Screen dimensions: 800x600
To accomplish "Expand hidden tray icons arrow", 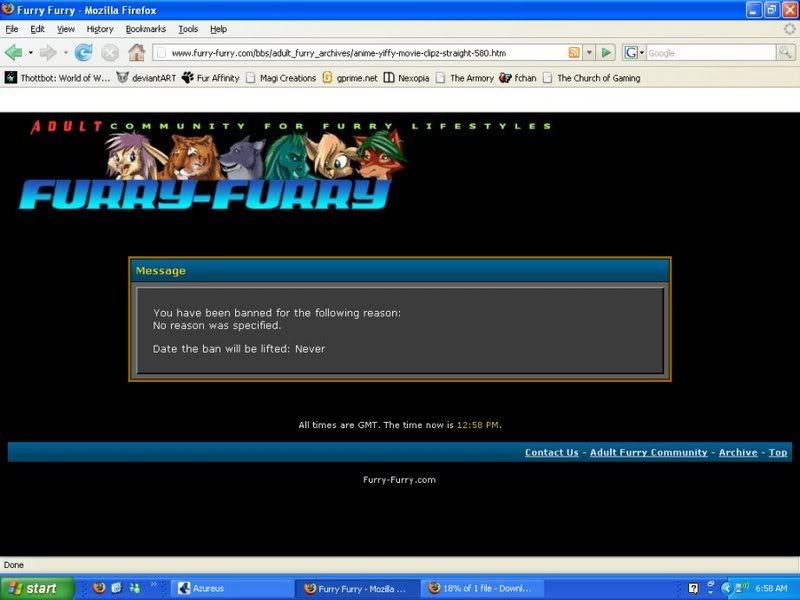I will pos(727,588).
